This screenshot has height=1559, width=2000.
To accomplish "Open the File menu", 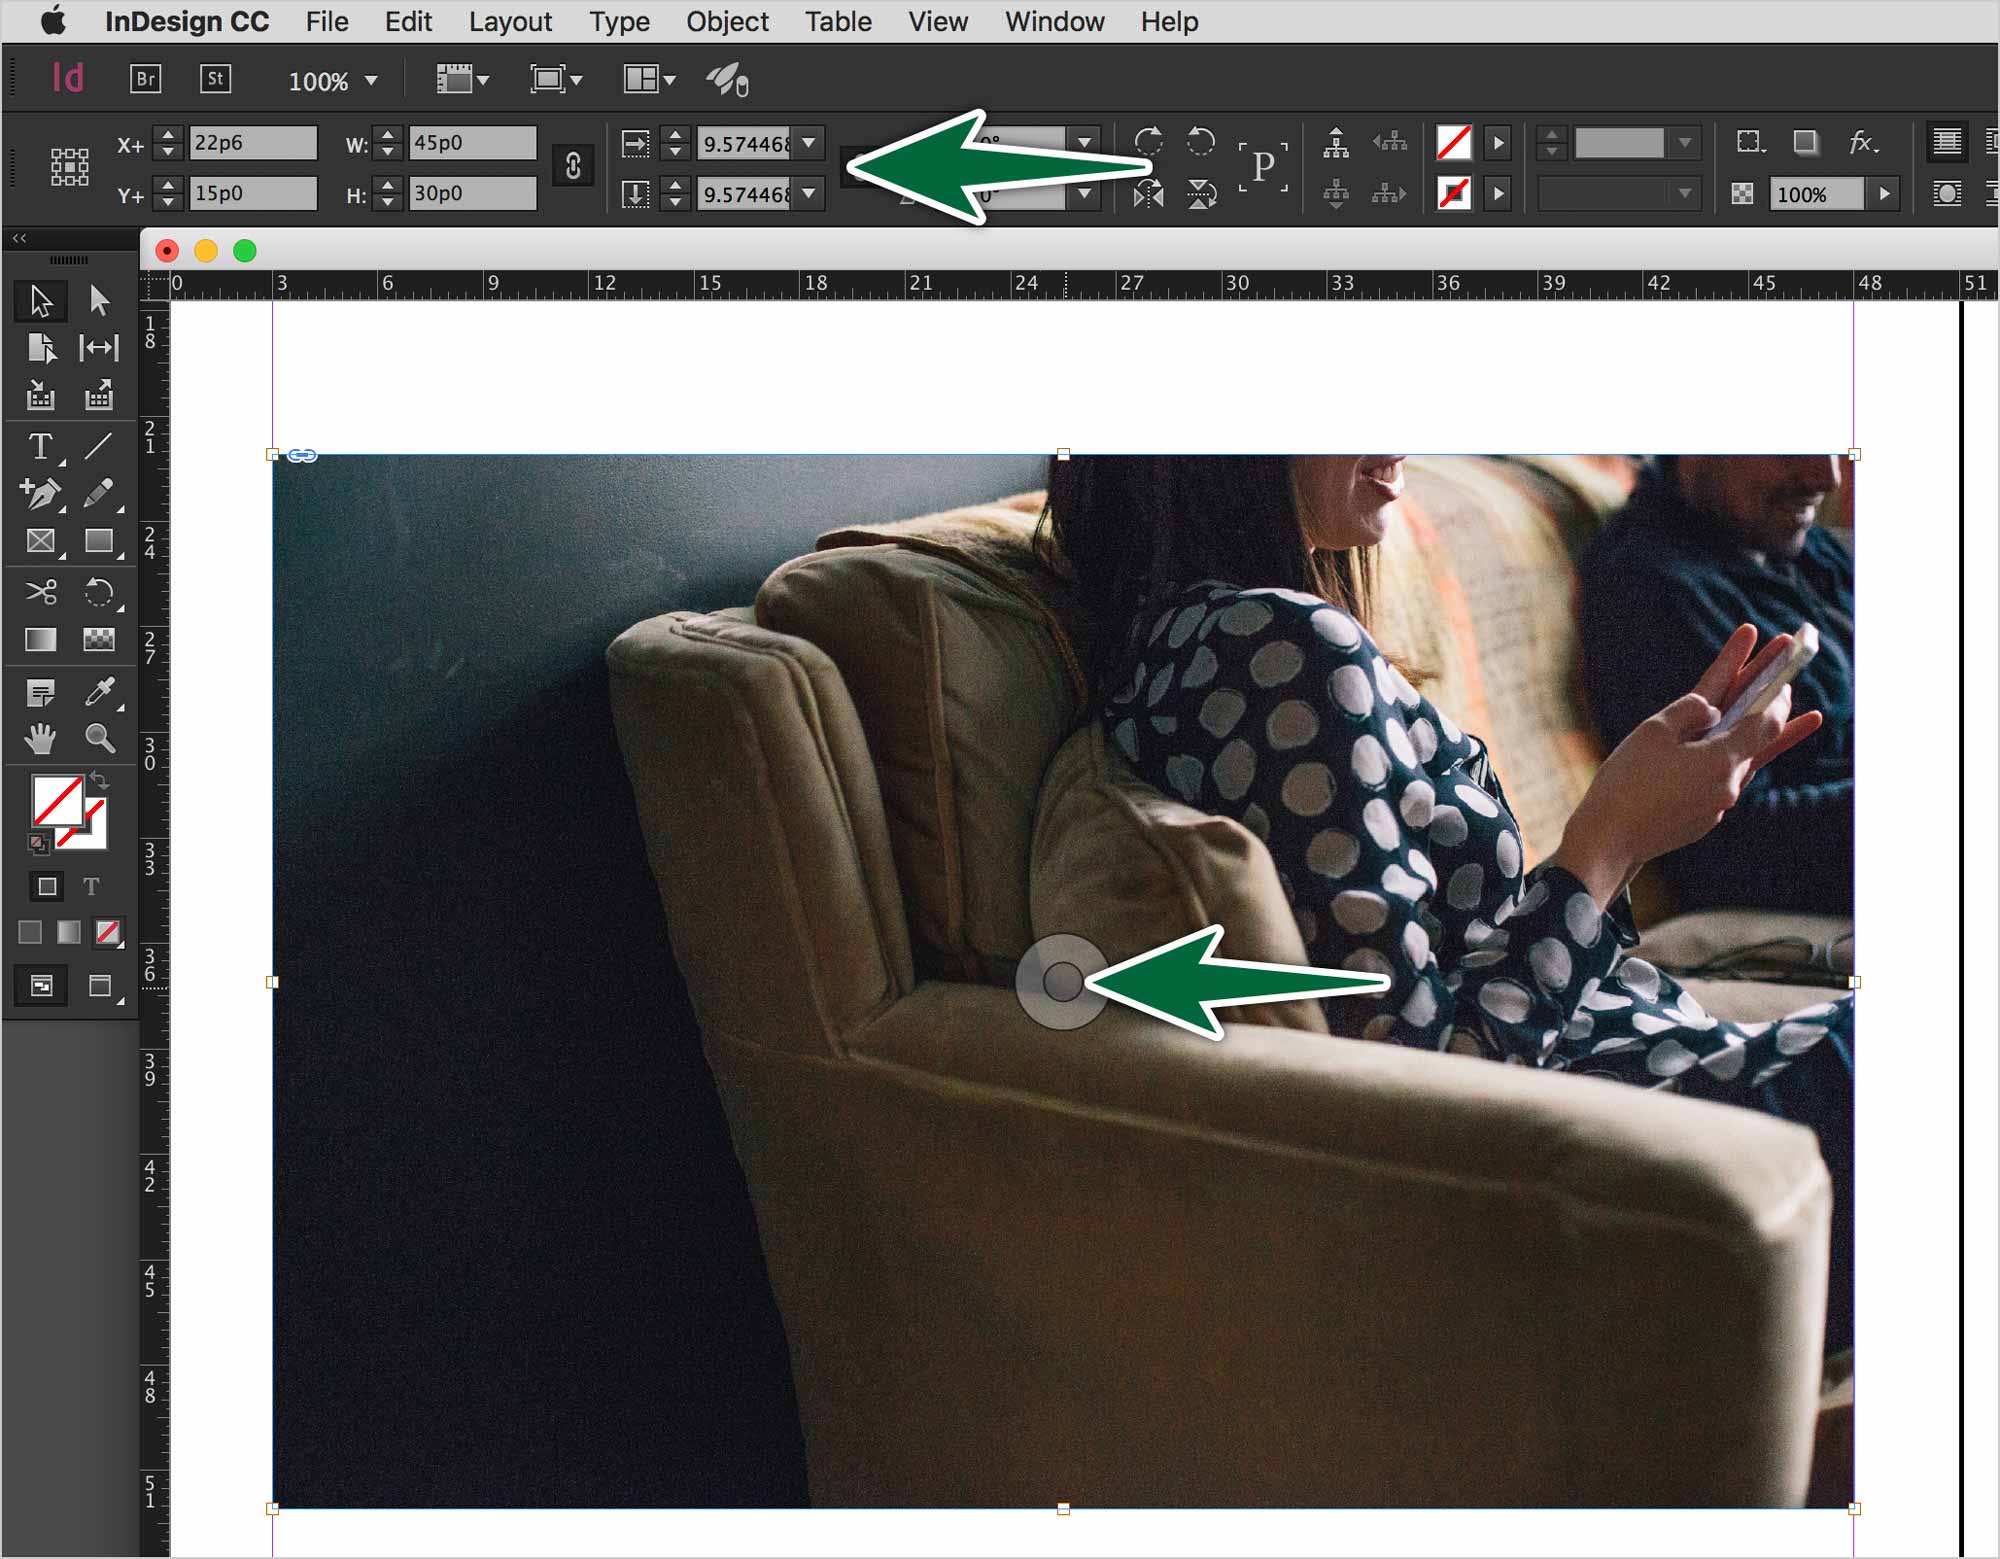I will pos(327,21).
